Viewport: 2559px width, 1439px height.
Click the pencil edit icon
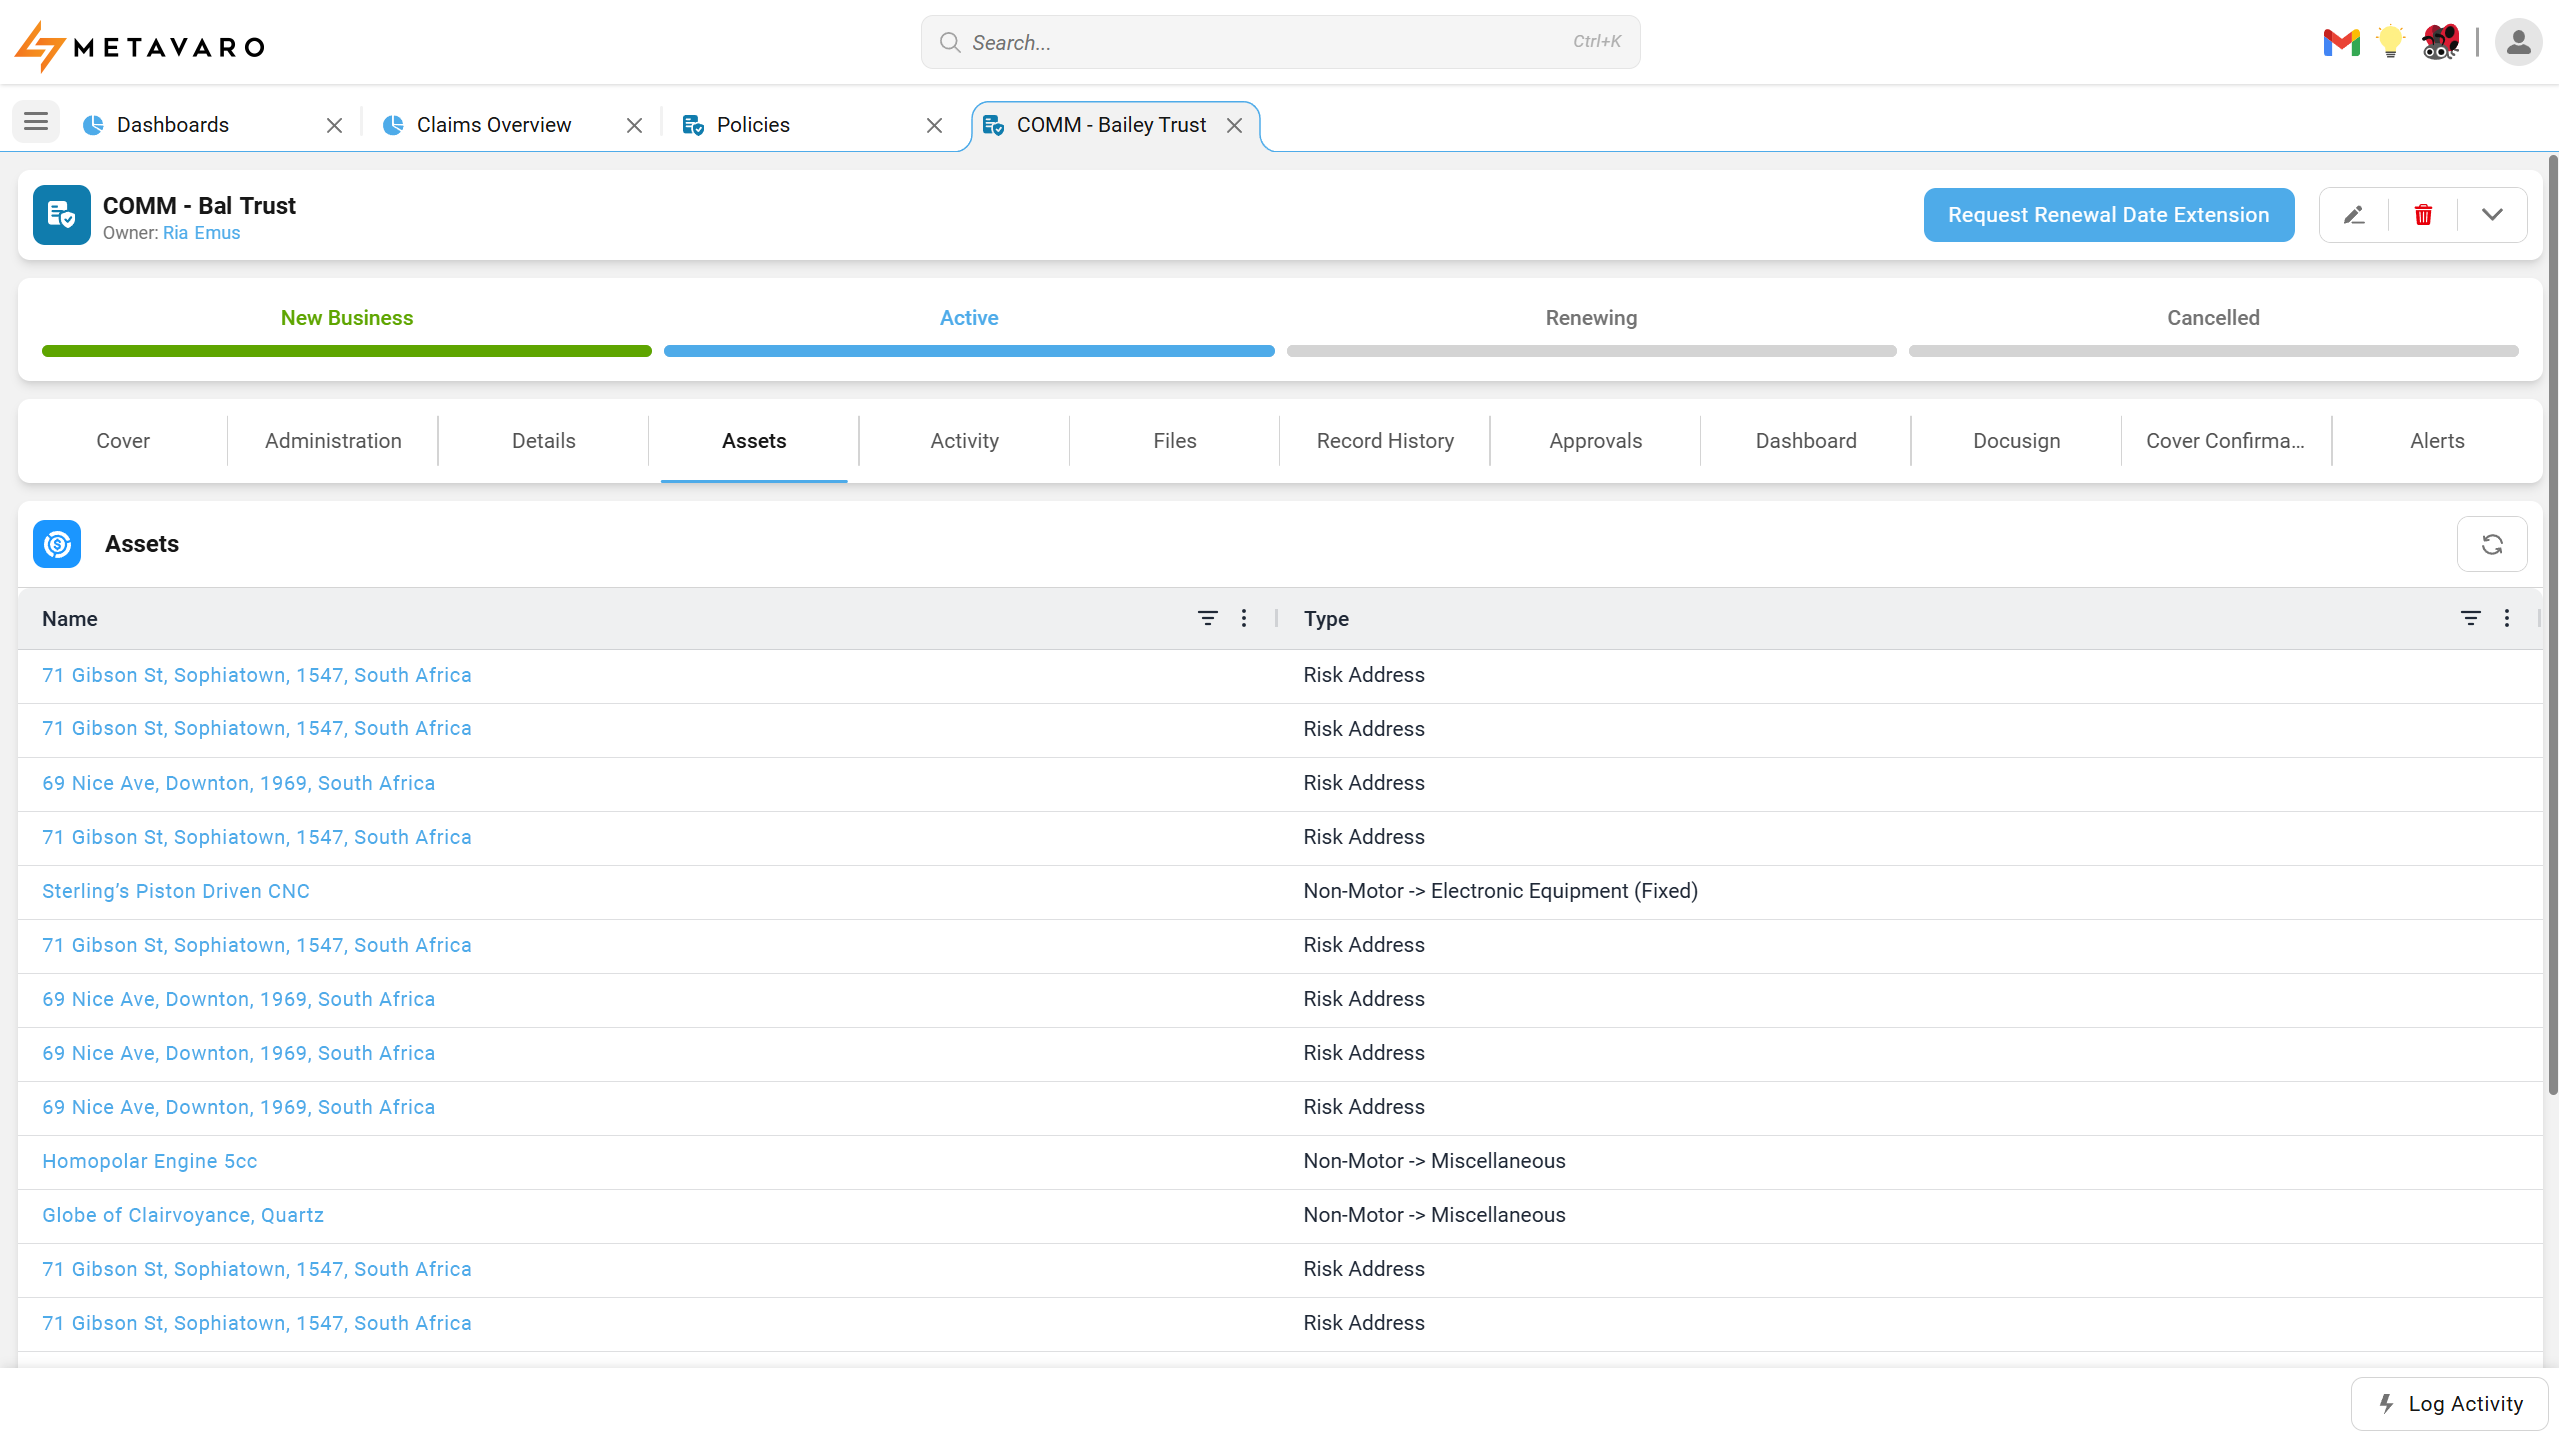click(x=2353, y=215)
